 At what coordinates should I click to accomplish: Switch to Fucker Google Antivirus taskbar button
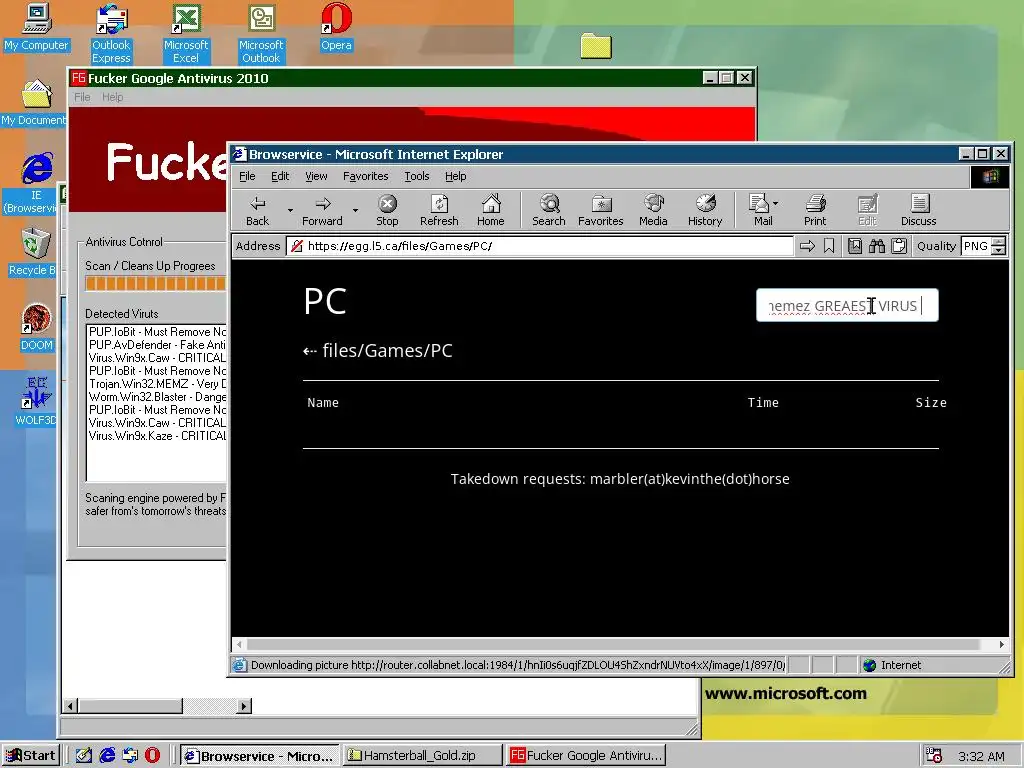tap(586, 756)
